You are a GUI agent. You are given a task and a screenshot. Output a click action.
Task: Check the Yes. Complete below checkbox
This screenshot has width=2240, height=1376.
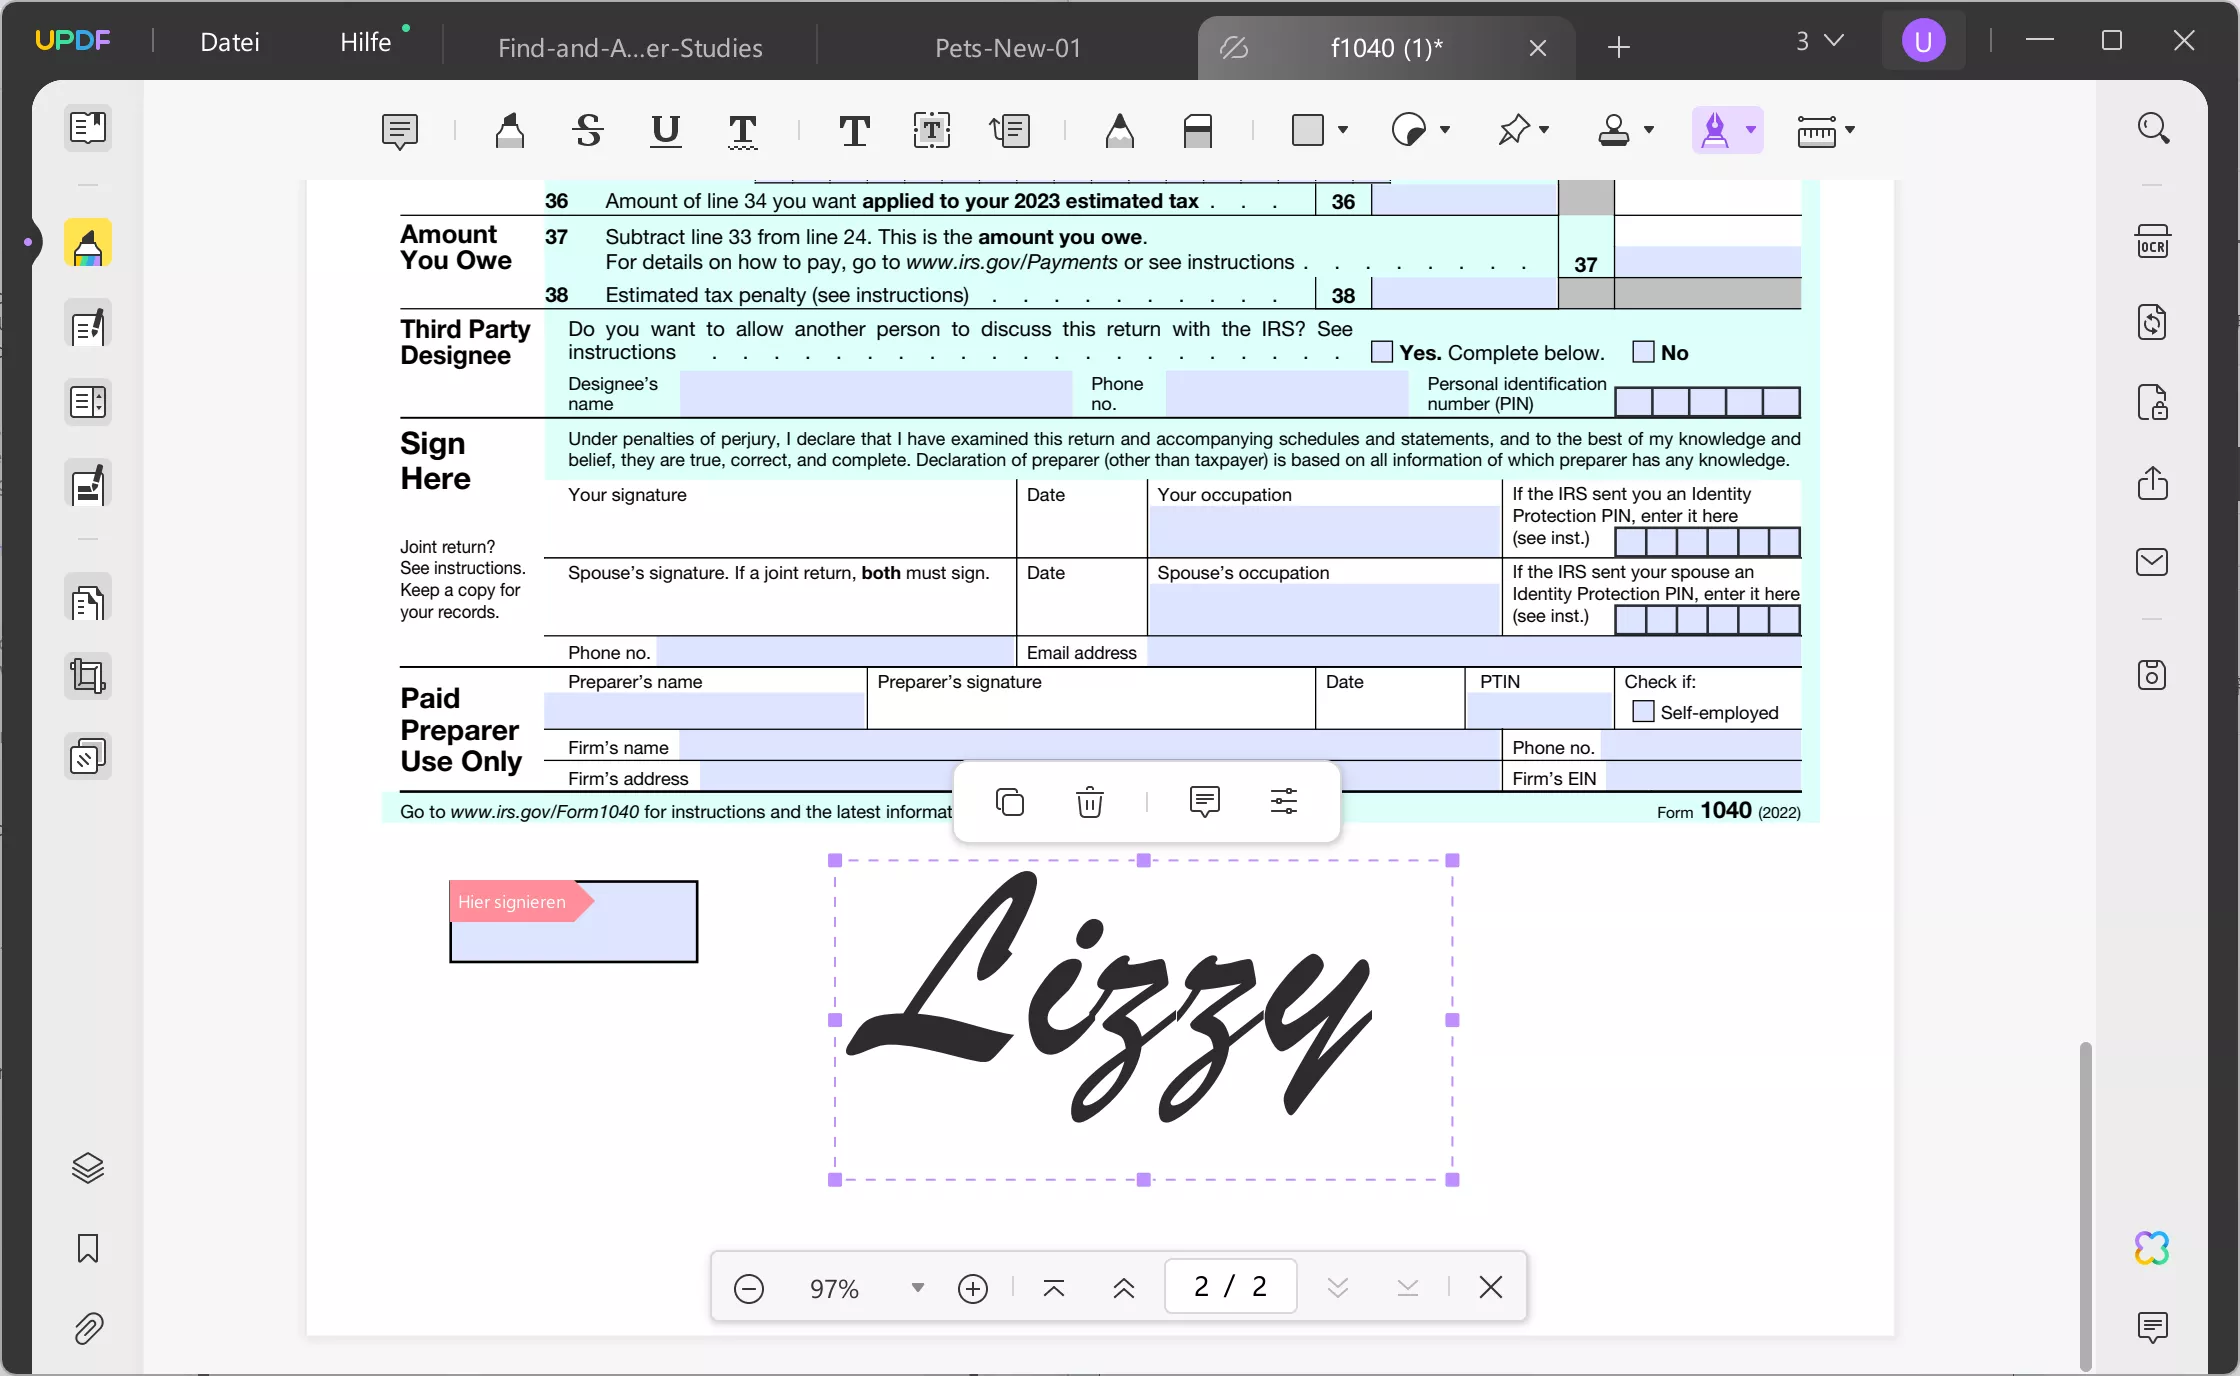1381,352
